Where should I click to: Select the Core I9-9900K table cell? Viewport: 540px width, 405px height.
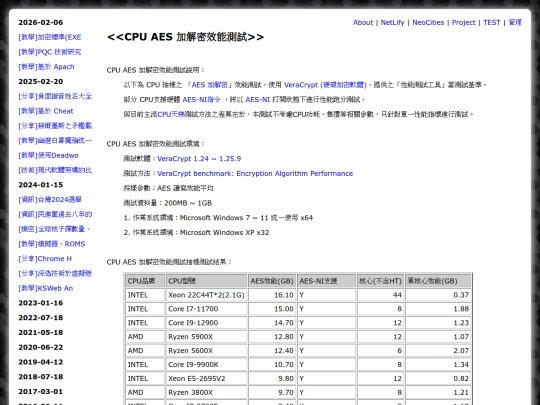[x=206, y=365]
